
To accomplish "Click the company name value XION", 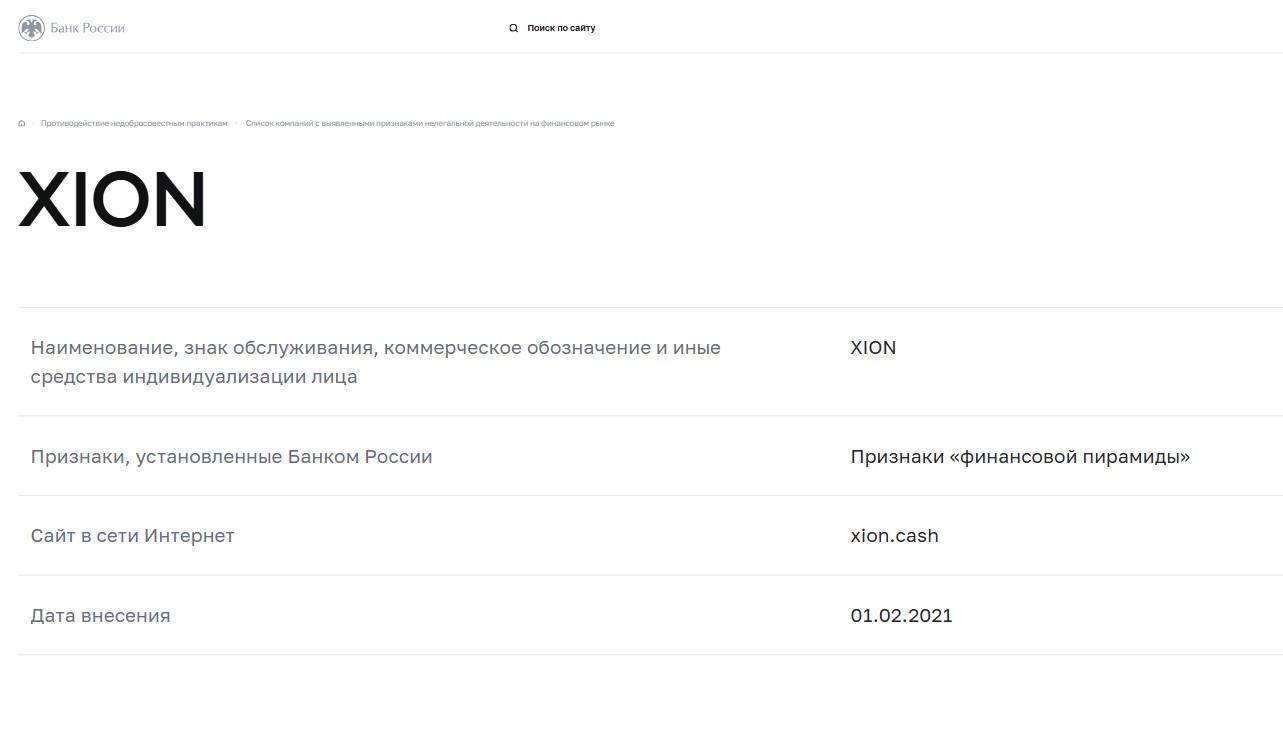I will [872, 348].
